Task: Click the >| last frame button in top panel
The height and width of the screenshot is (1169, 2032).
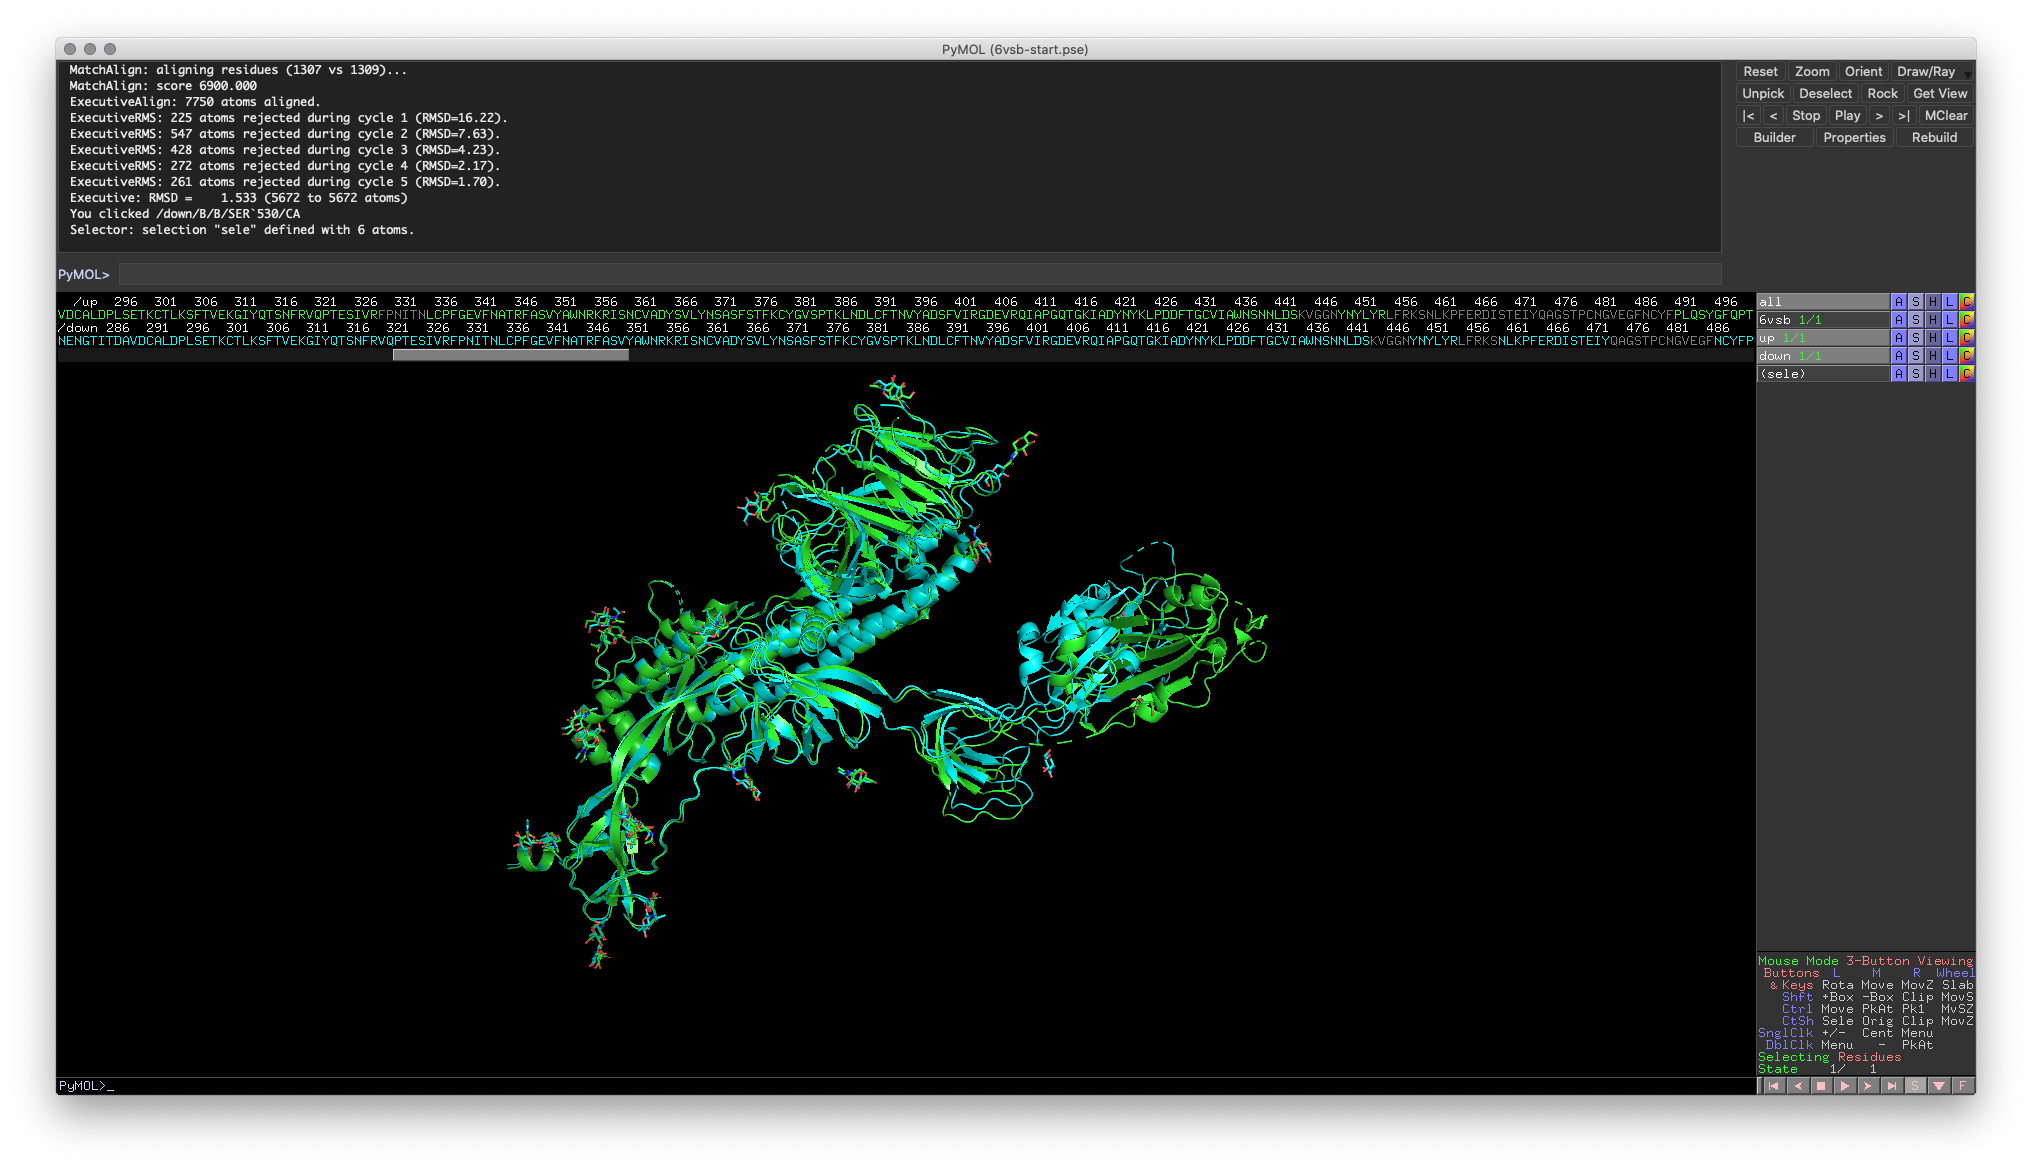Action: (x=1904, y=116)
